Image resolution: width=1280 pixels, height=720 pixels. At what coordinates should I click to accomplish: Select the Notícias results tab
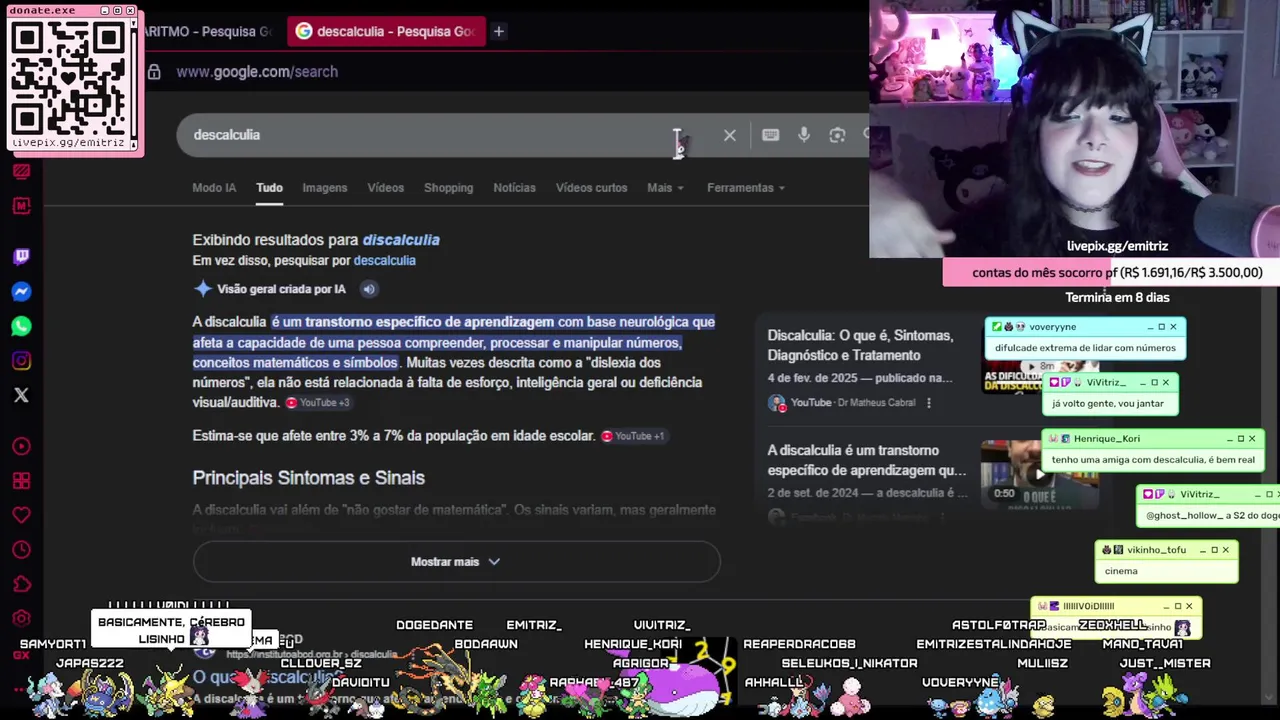(x=514, y=188)
